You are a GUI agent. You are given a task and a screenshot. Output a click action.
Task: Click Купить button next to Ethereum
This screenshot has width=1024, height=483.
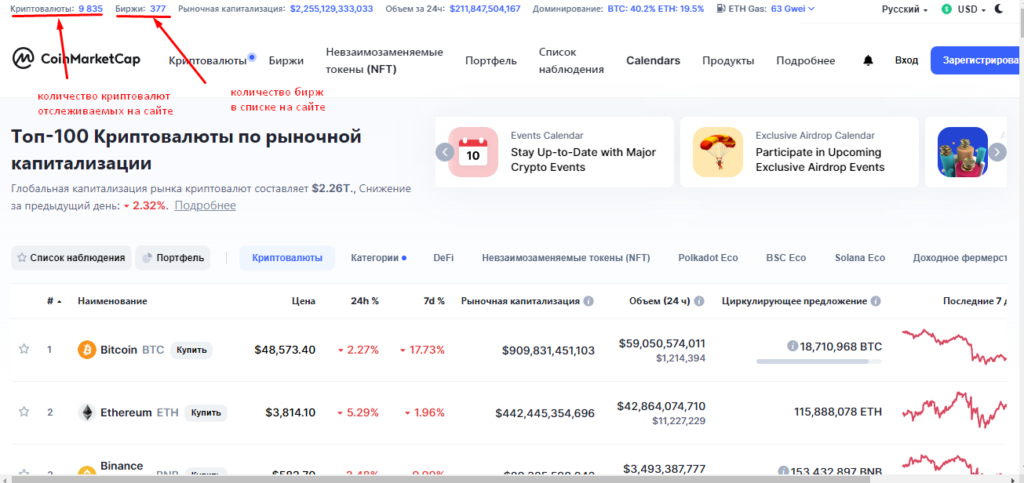click(206, 413)
